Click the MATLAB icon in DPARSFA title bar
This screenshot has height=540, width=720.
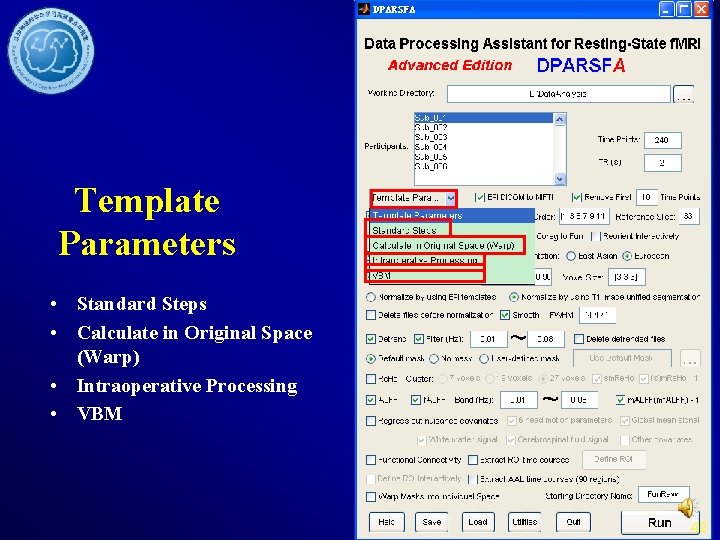pyautogui.click(x=364, y=9)
